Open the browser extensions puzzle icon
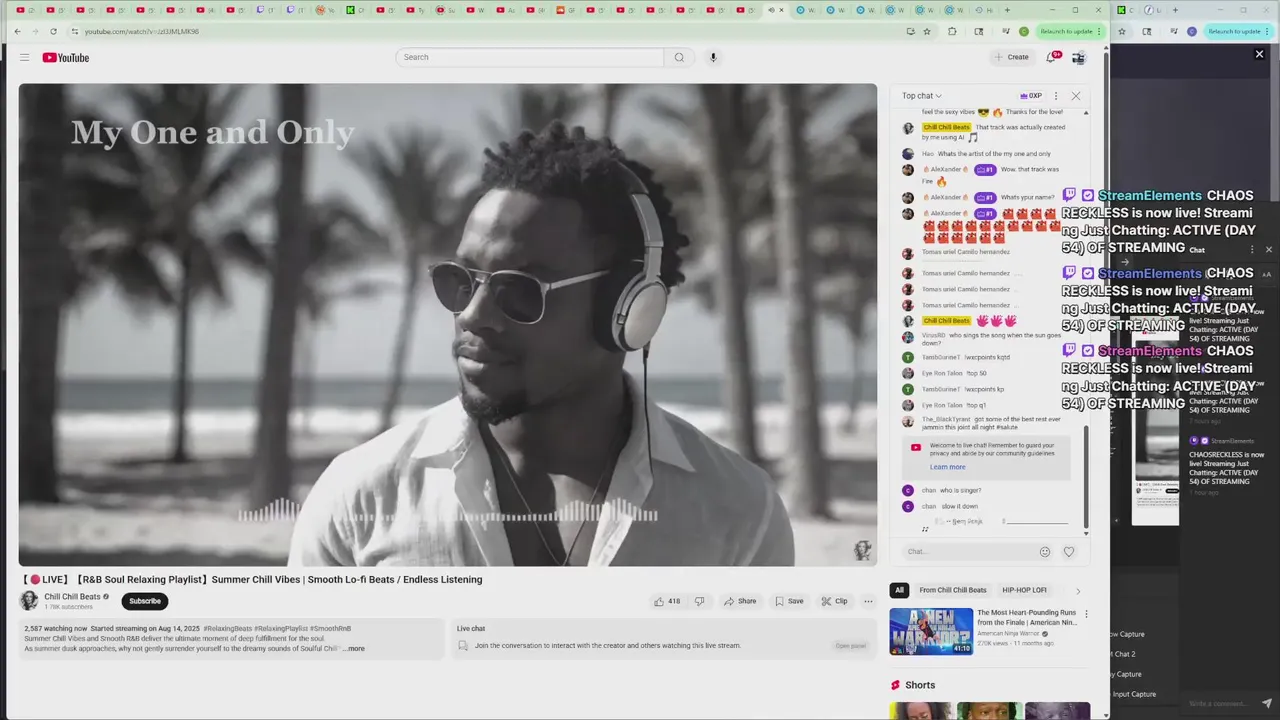 pyautogui.click(x=952, y=31)
